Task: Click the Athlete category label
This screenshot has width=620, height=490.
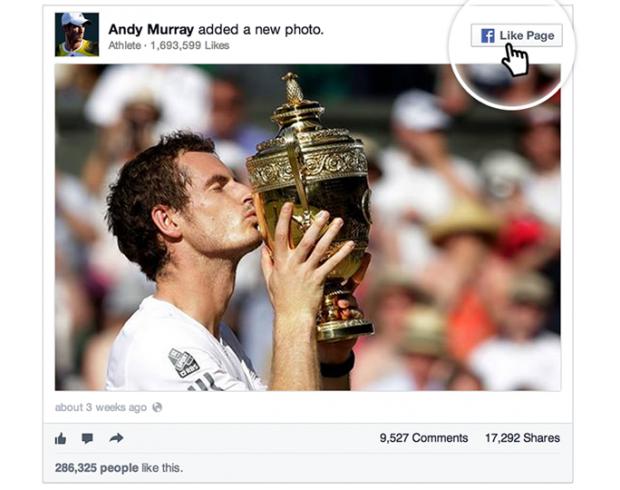Action: click(125, 45)
